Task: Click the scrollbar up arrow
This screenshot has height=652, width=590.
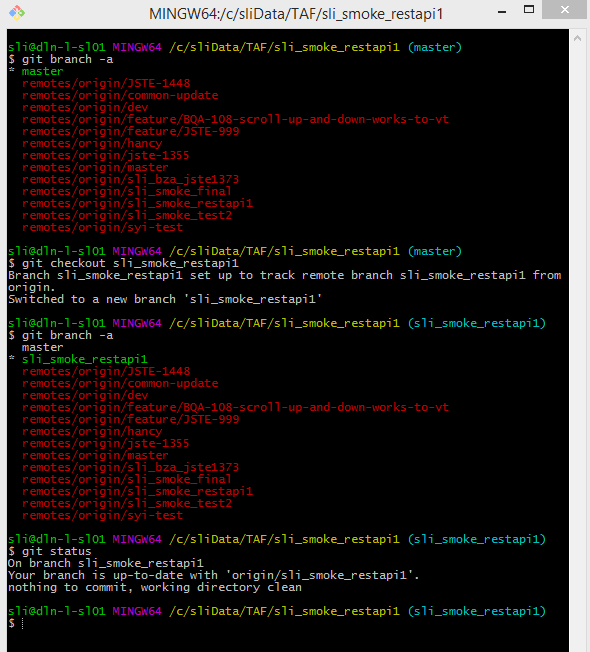Action: point(577,39)
